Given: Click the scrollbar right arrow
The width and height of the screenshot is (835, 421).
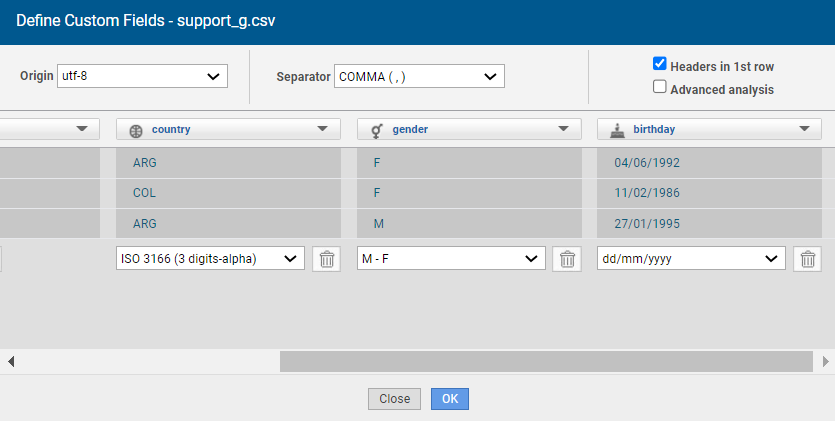Looking at the screenshot, I should (826, 361).
